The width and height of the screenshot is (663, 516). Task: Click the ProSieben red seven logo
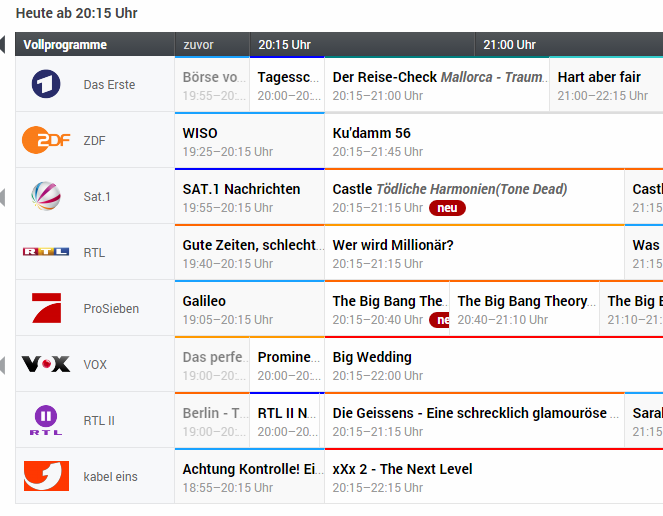47,308
